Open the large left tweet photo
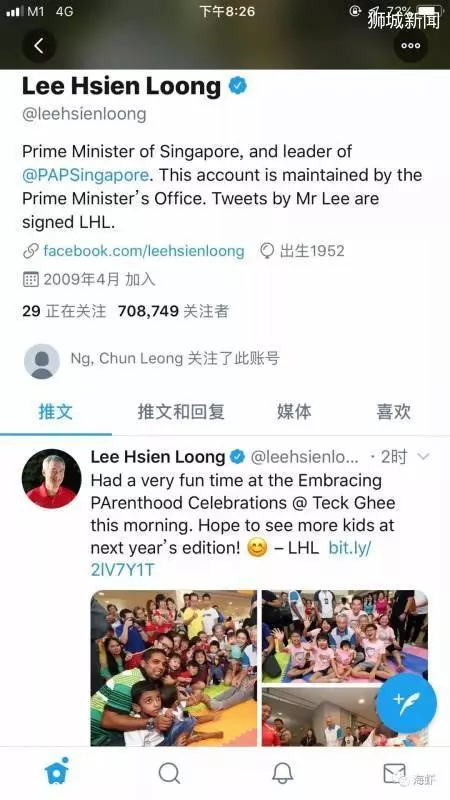450x800 pixels. click(174, 668)
